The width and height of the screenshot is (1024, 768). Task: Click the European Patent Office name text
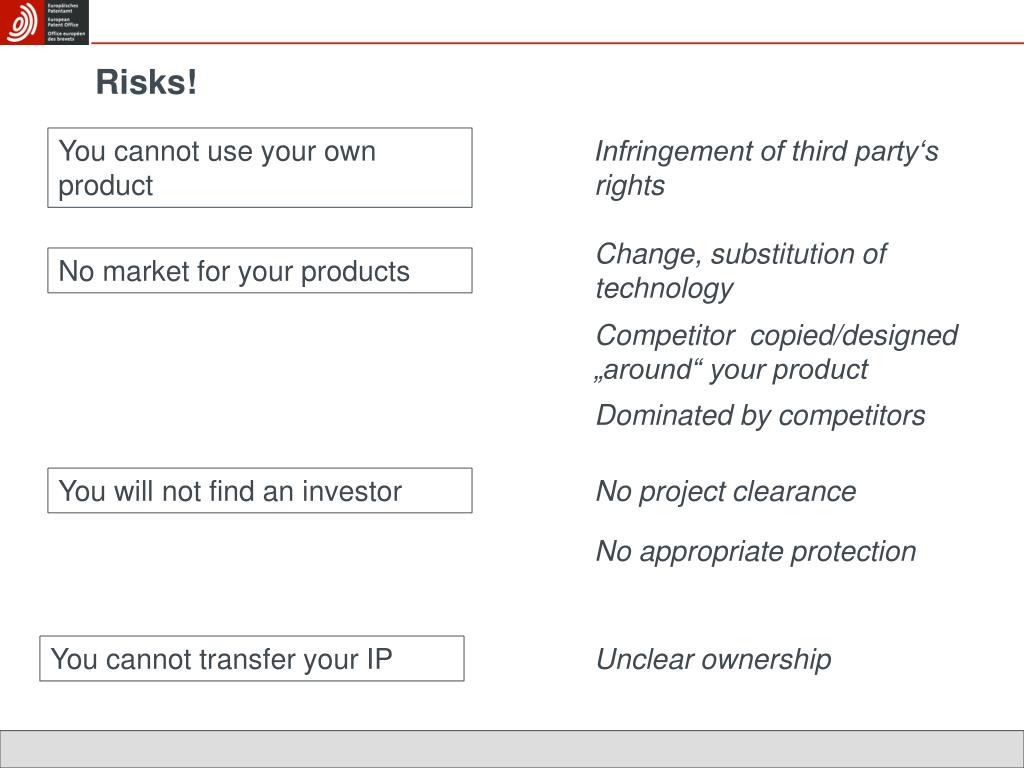[x=66, y=22]
